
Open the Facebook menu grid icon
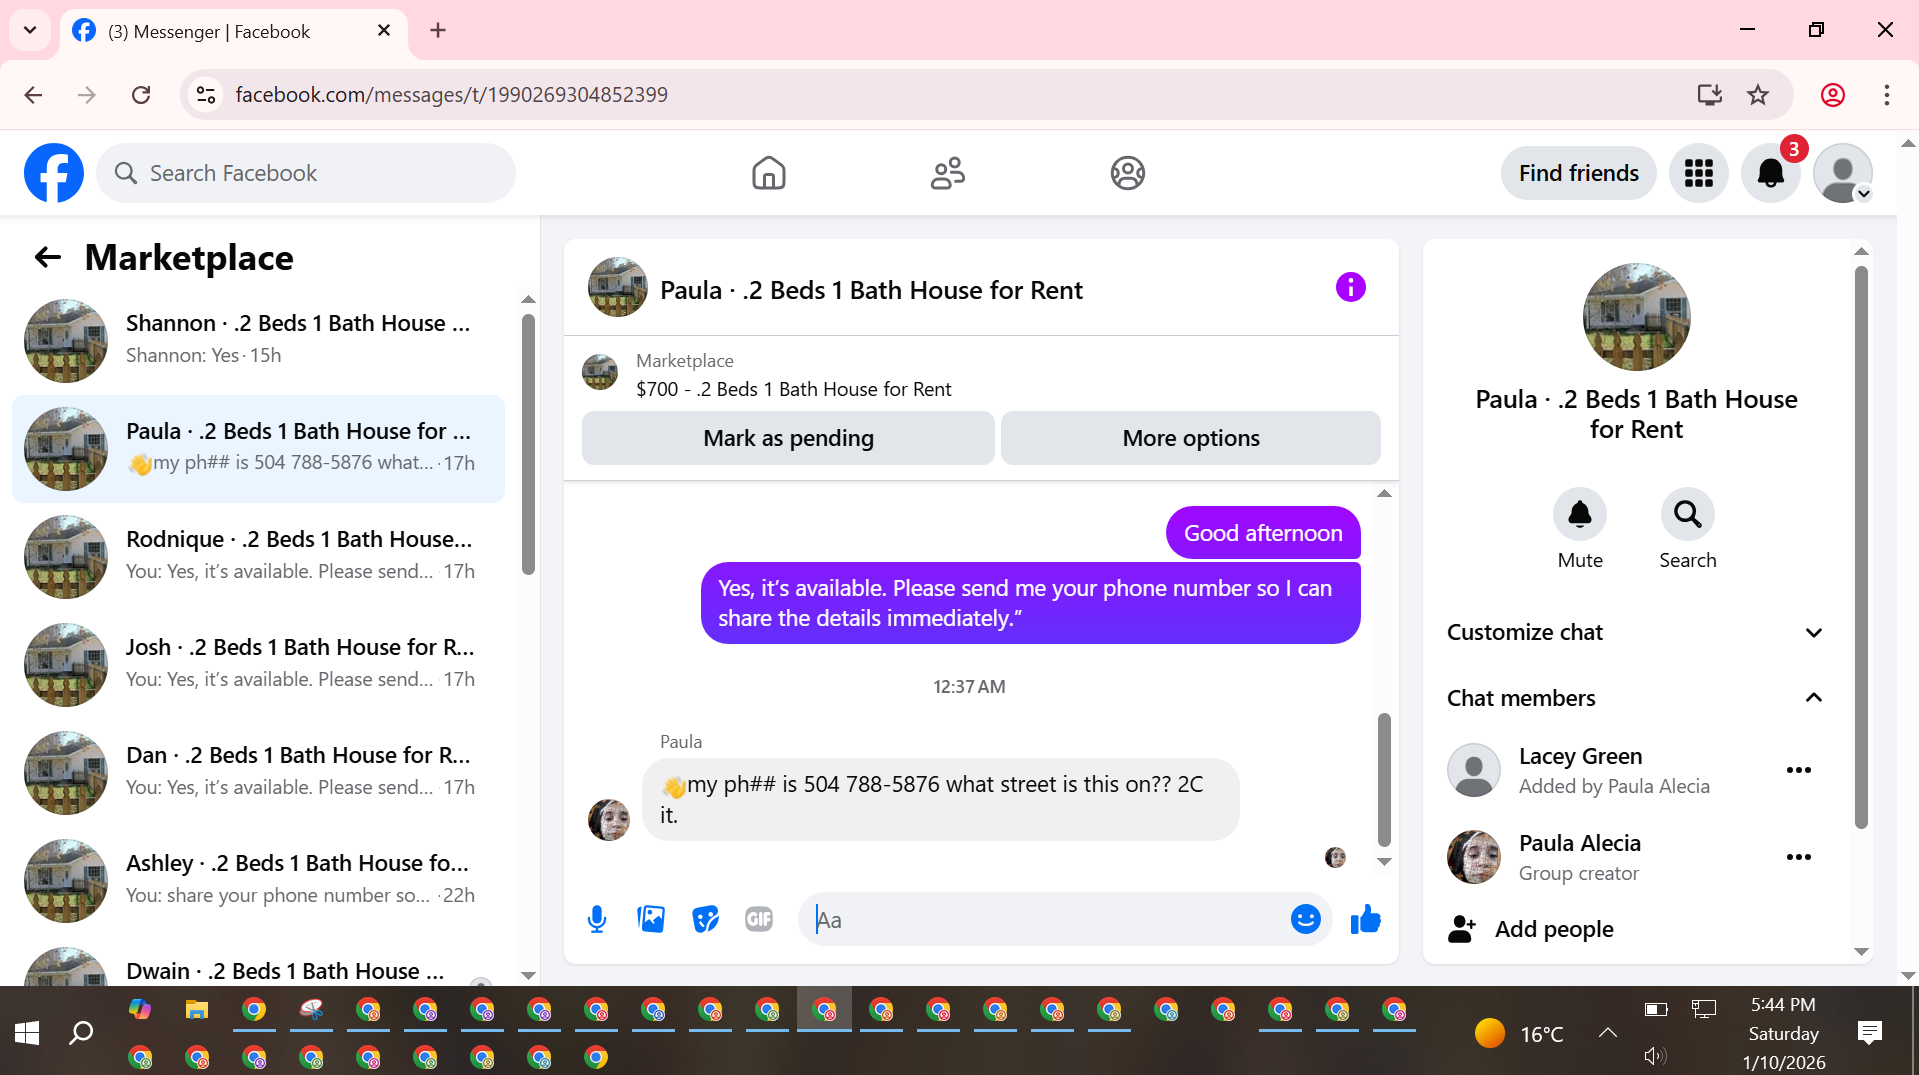pyautogui.click(x=1698, y=173)
